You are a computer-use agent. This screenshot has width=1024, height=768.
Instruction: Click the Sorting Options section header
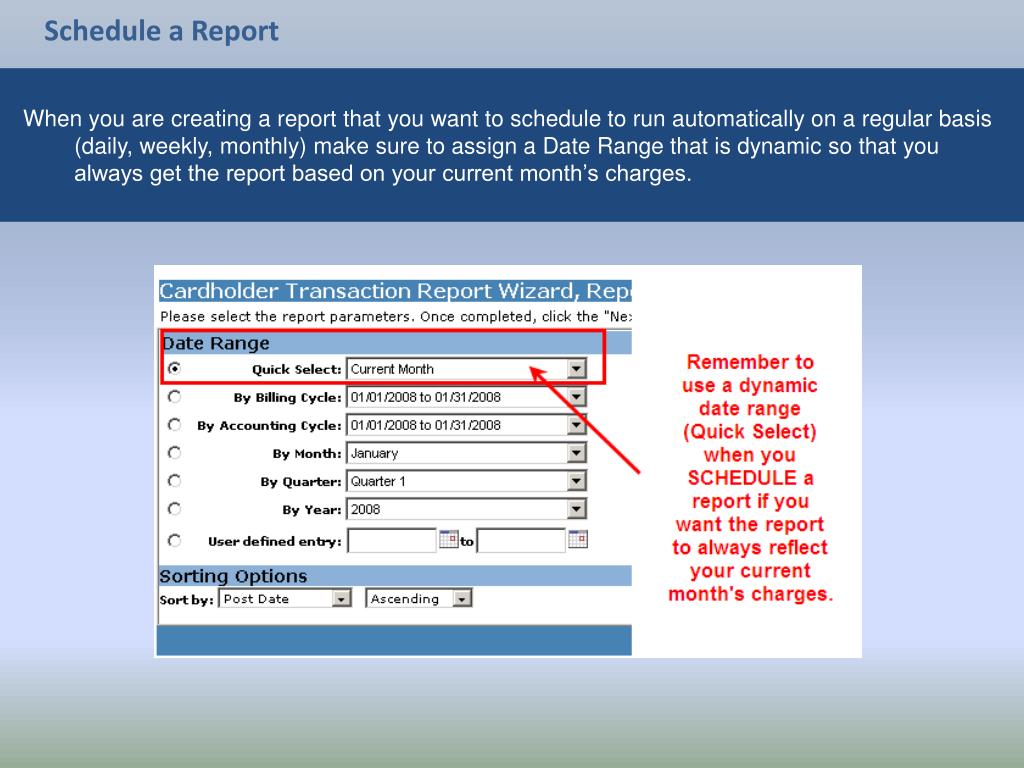point(396,576)
